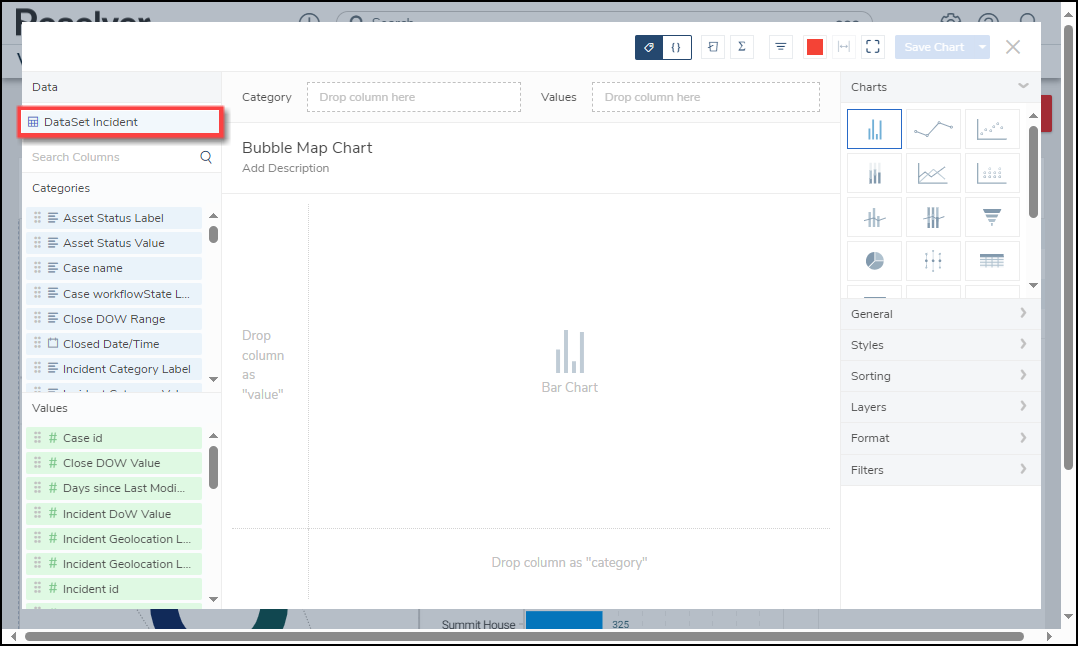Select the pie chart type
1078x646 pixels.
874,261
